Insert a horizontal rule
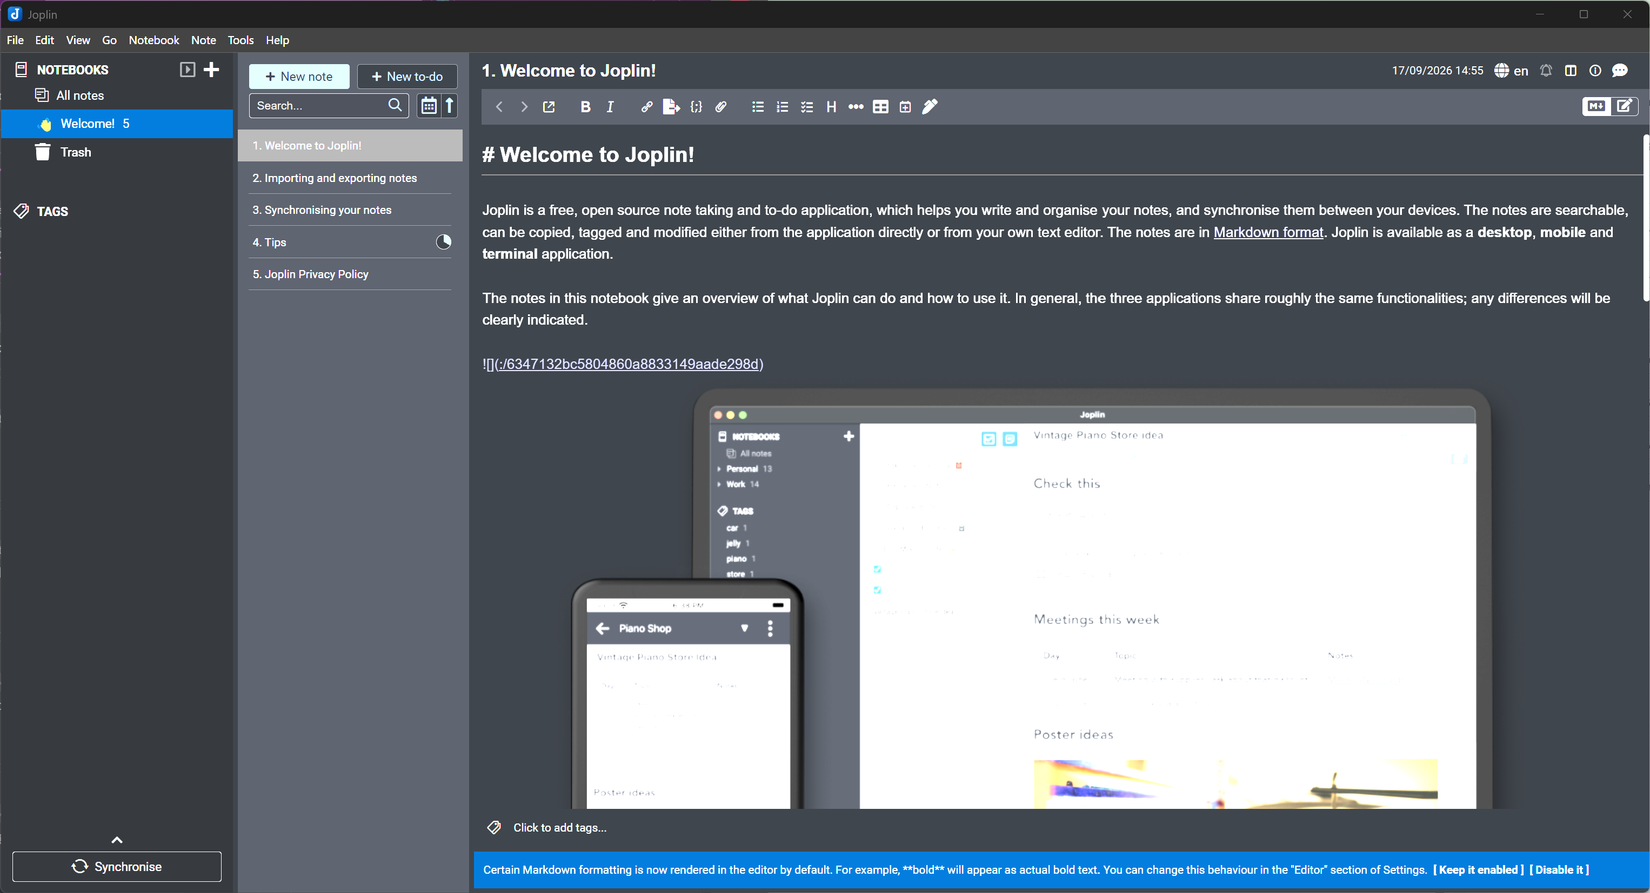Screen dimensions: 1650x893 (856, 107)
